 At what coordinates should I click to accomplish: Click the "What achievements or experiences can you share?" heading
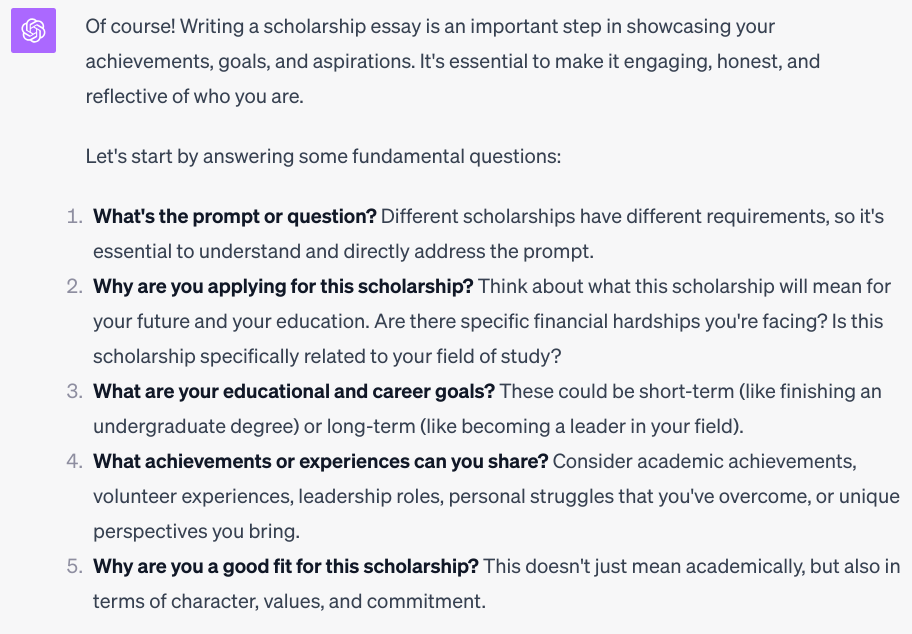click(x=320, y=461)
